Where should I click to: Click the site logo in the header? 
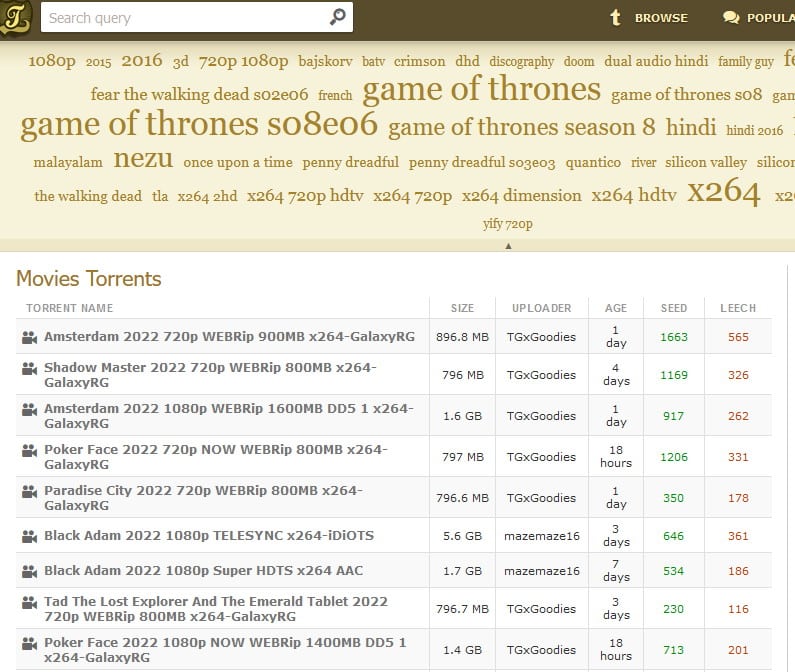15,17
